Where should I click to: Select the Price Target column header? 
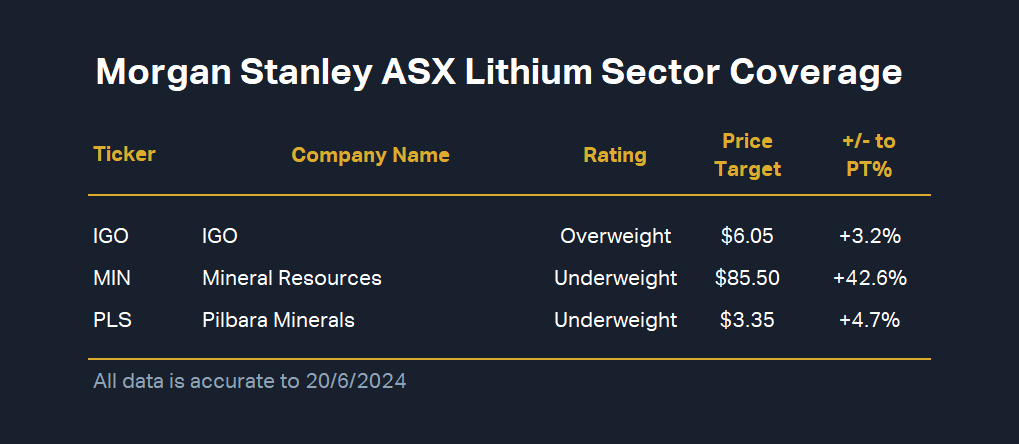748,155
